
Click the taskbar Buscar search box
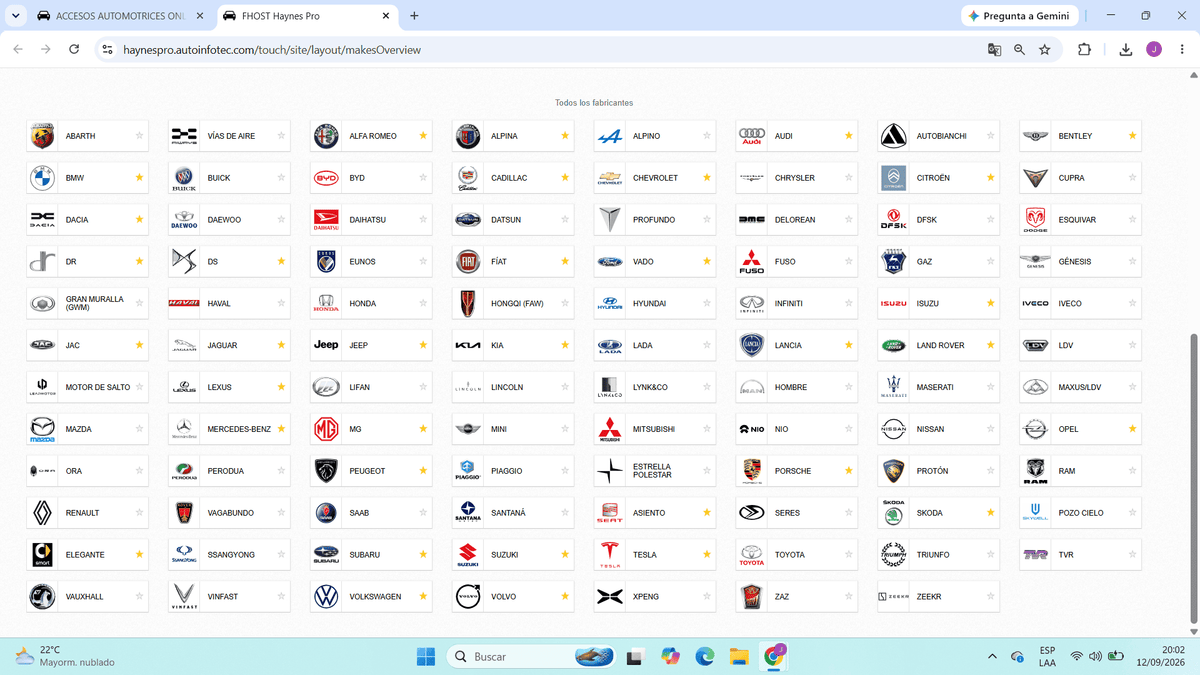tap(530, 657)
